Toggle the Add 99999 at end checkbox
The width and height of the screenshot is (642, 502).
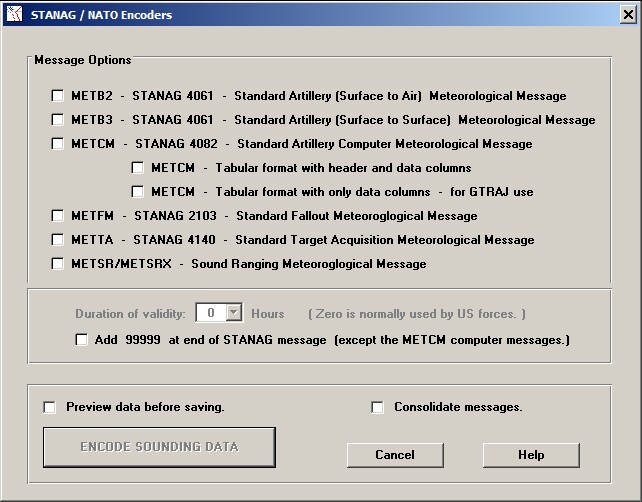(81, 340)
